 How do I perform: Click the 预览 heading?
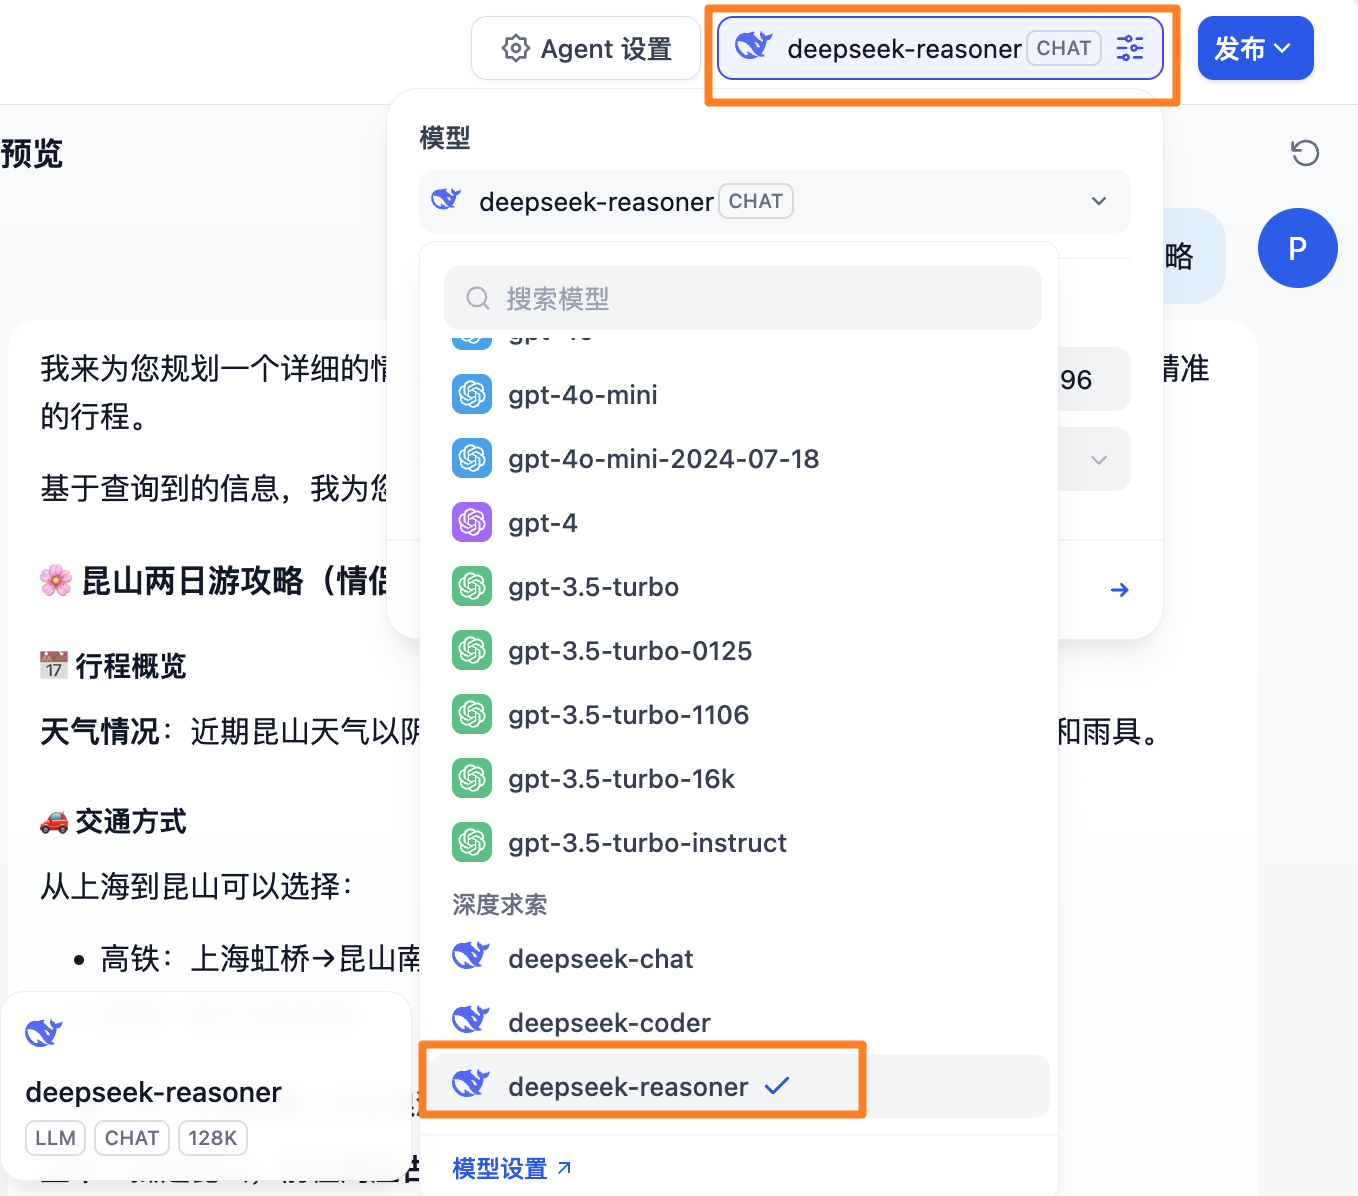click(31, 154)
